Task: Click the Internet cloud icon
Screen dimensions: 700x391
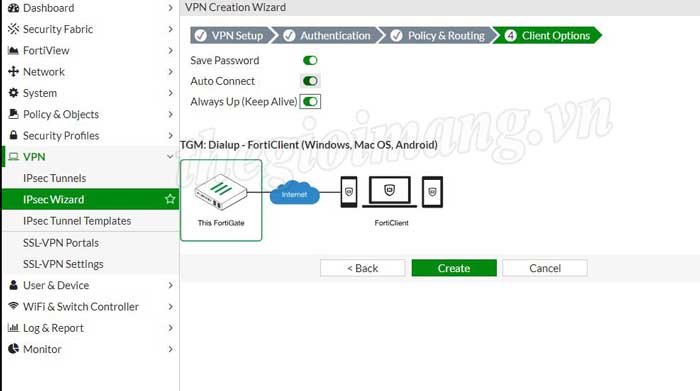Action: [x=294, y=192]
